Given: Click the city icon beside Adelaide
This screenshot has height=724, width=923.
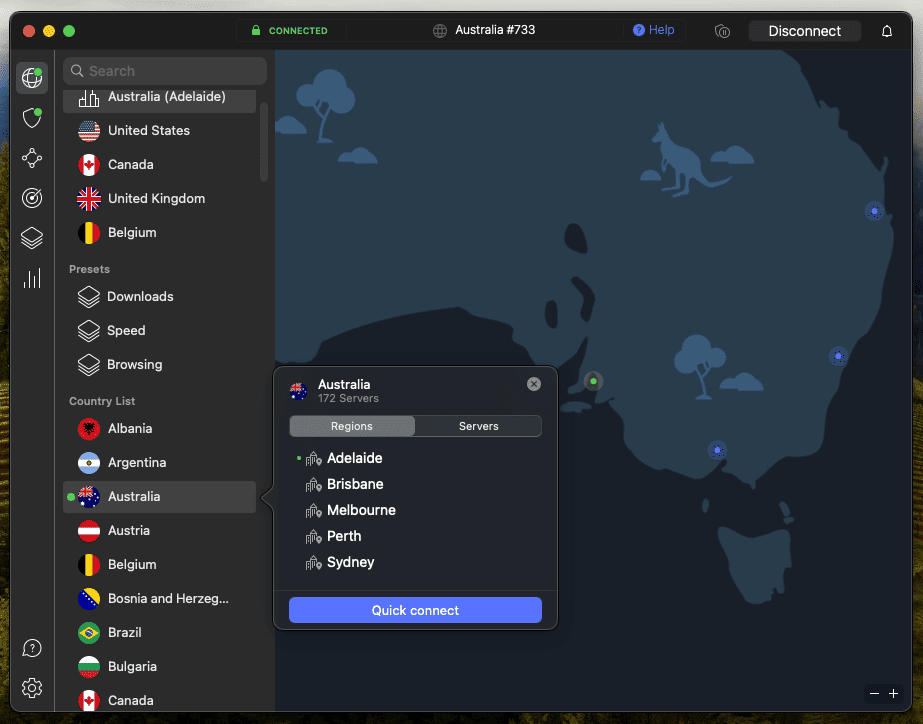Looking at the screenshot, I should pos(313,459).
